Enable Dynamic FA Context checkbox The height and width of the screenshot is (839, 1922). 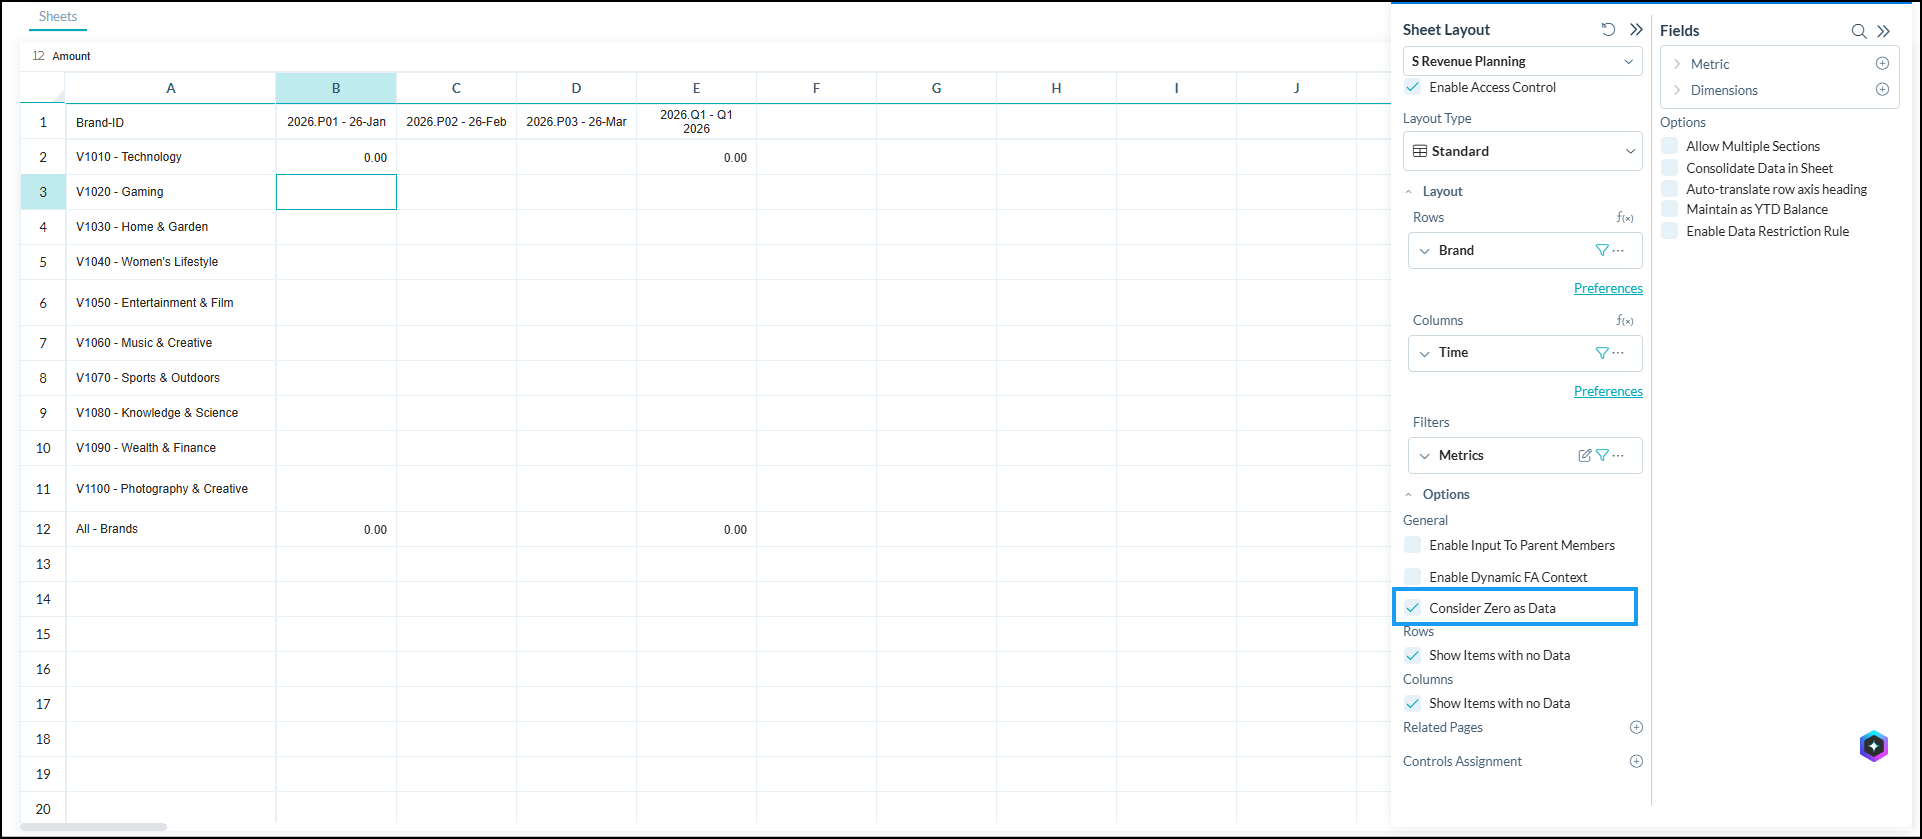[1412, 577]
